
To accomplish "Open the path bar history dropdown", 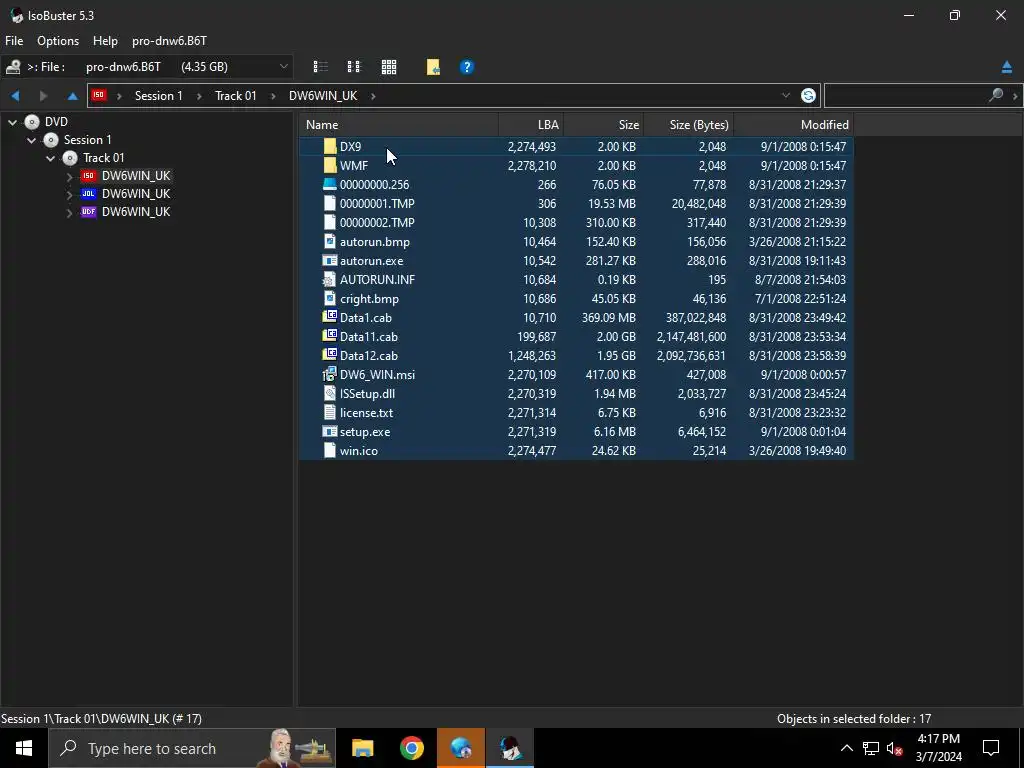I will coord(786,95).
